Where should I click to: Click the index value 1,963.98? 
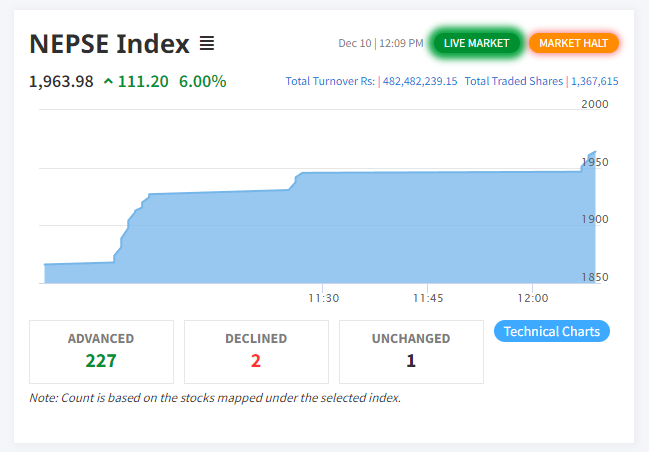(x=61, y=82)
